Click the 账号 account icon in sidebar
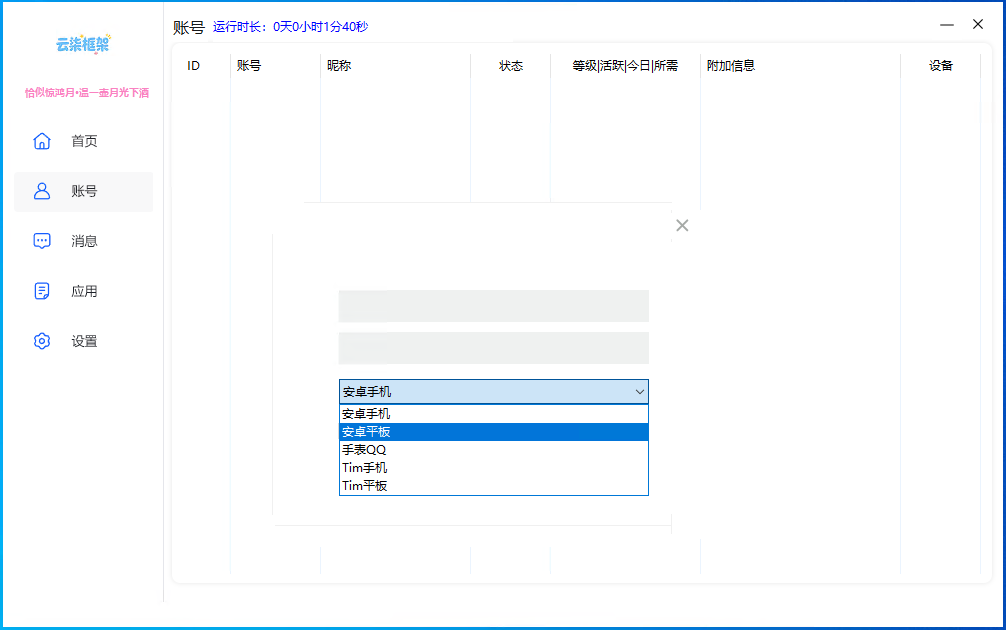This screenshot has width=1006, height=630. point(41,191)
